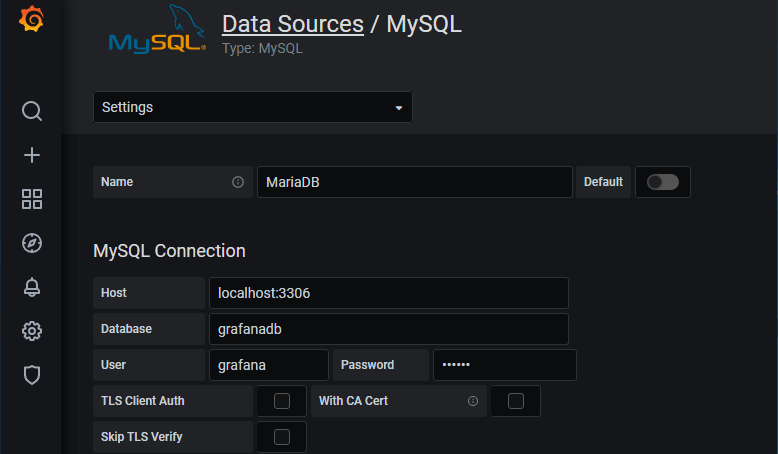This screenshot has height=454, width=778.
Task: Focus the Password input field
Action: pyautogui.click(x=505, y=365)
